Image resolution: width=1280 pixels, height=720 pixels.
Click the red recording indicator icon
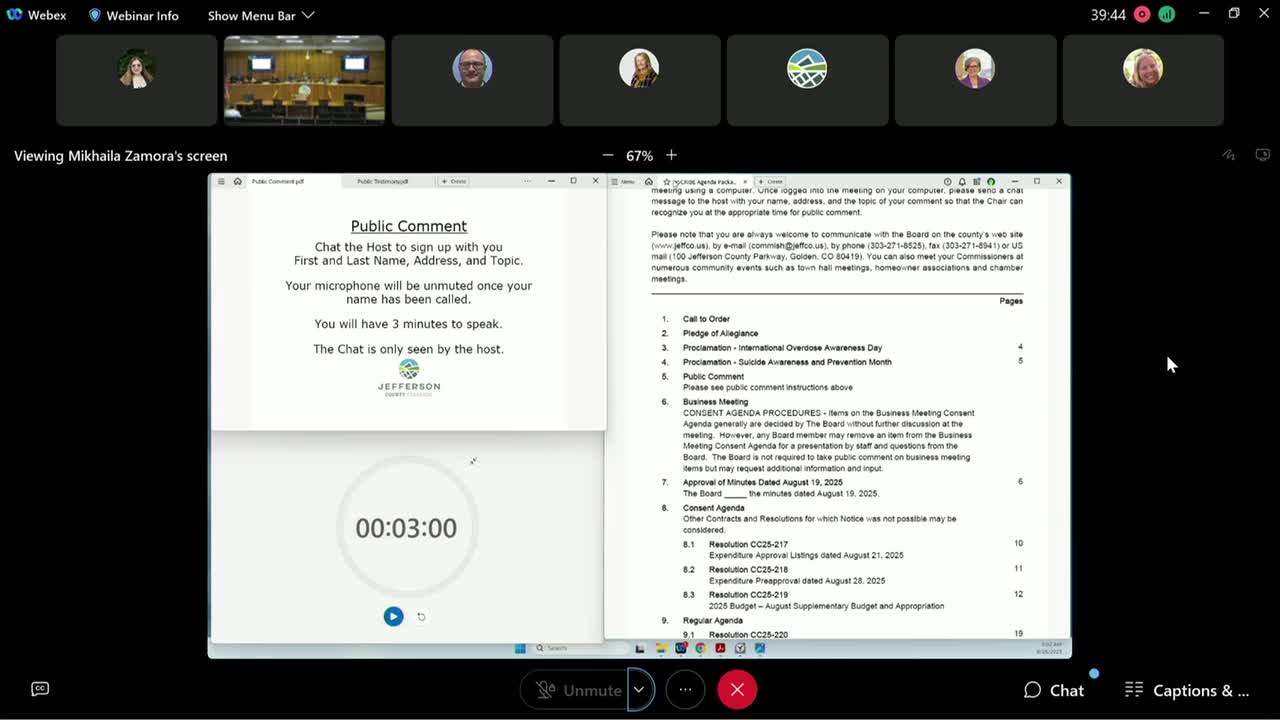pos(1144,15)
